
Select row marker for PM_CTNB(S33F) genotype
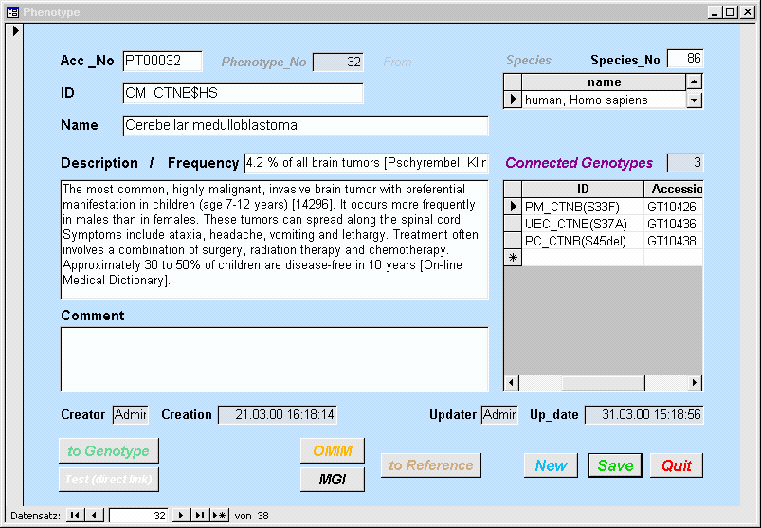(512, 207)
